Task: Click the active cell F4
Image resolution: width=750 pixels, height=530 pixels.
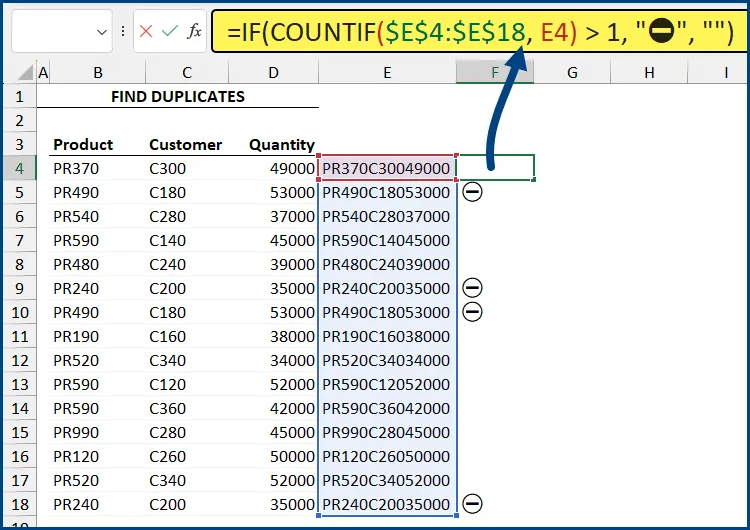Action: 495,168
